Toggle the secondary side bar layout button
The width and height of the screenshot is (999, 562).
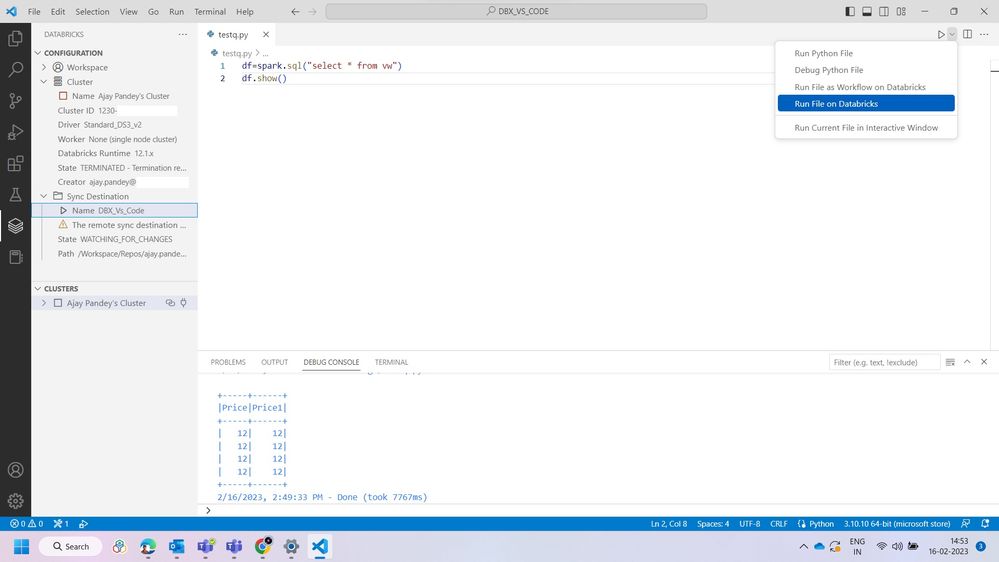coord(884,12)
